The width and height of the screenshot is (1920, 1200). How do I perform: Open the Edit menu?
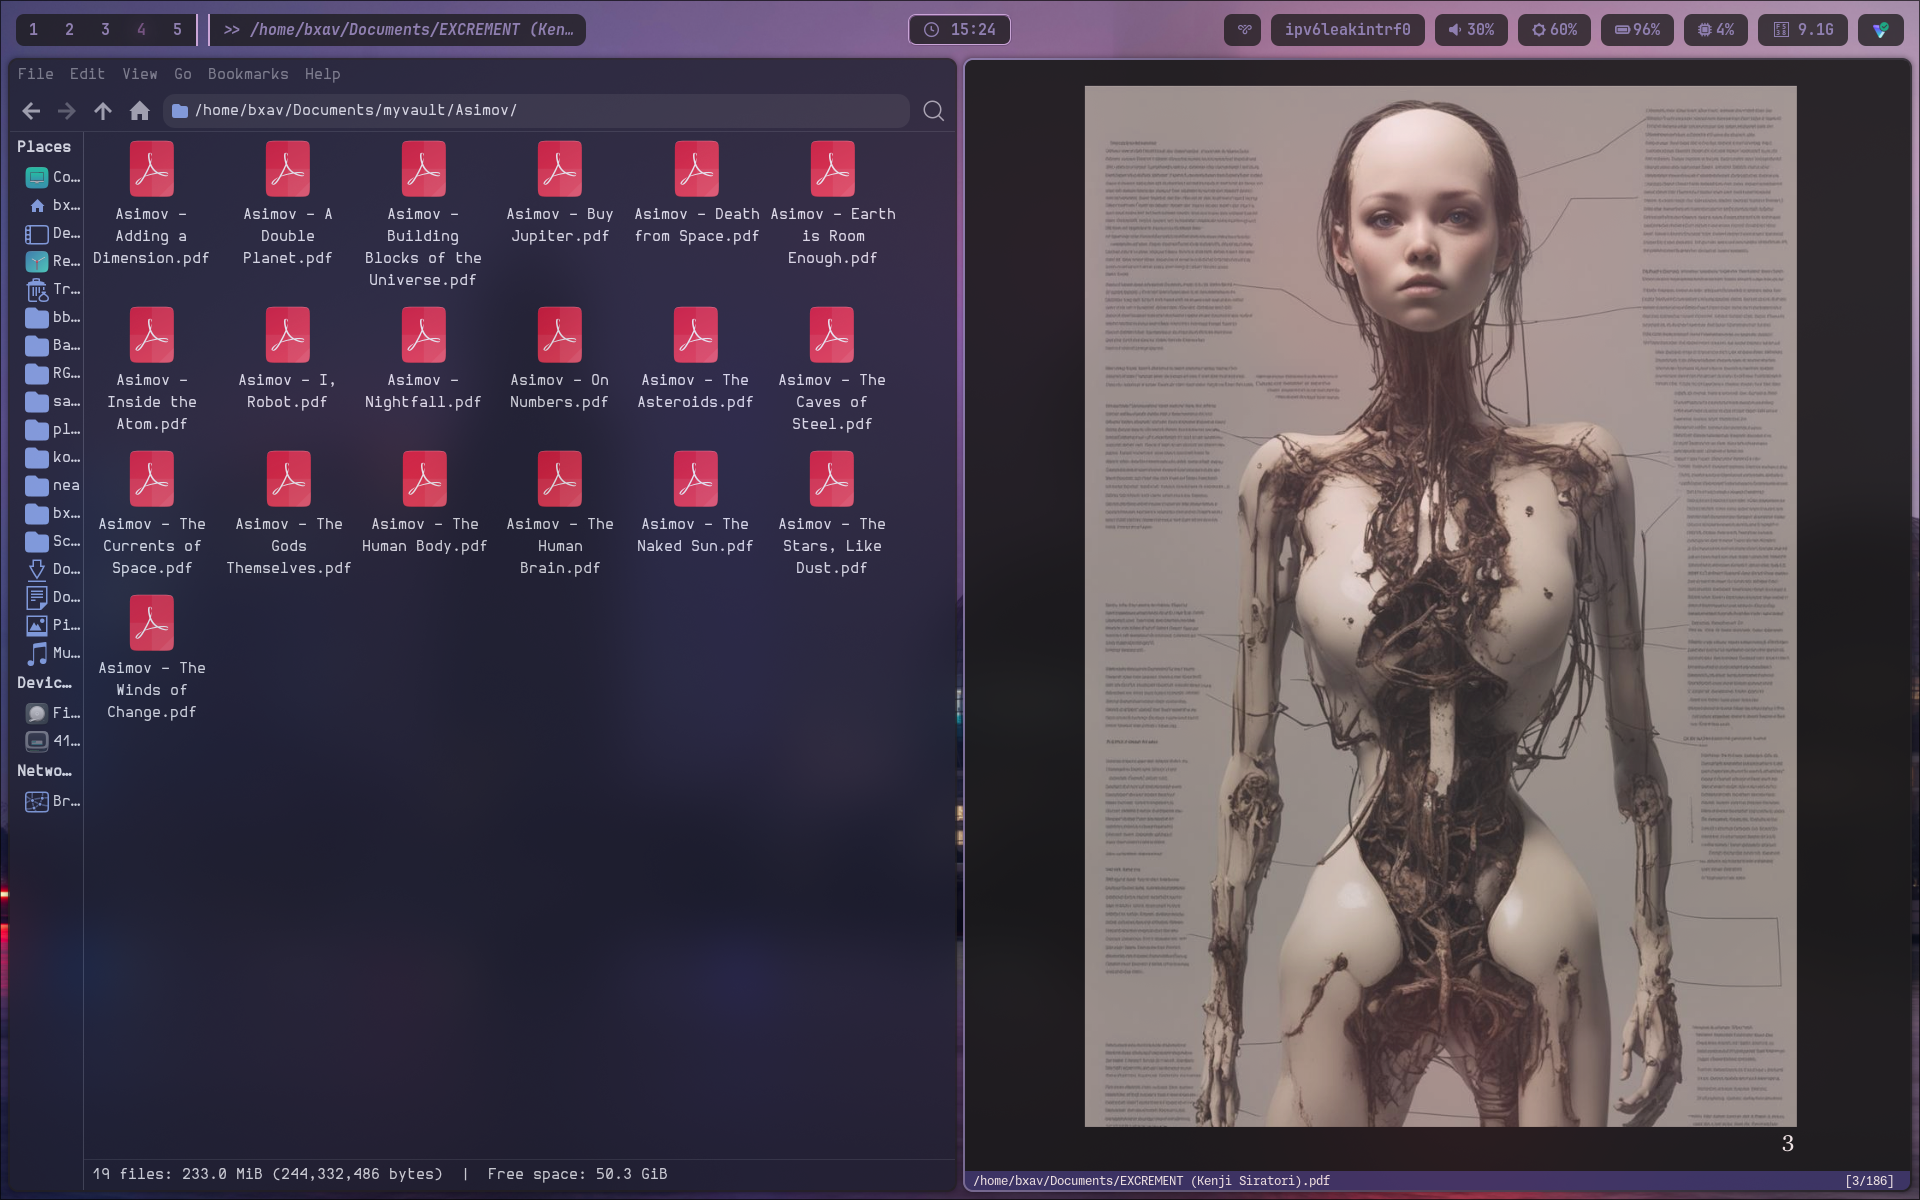point(87,74)
